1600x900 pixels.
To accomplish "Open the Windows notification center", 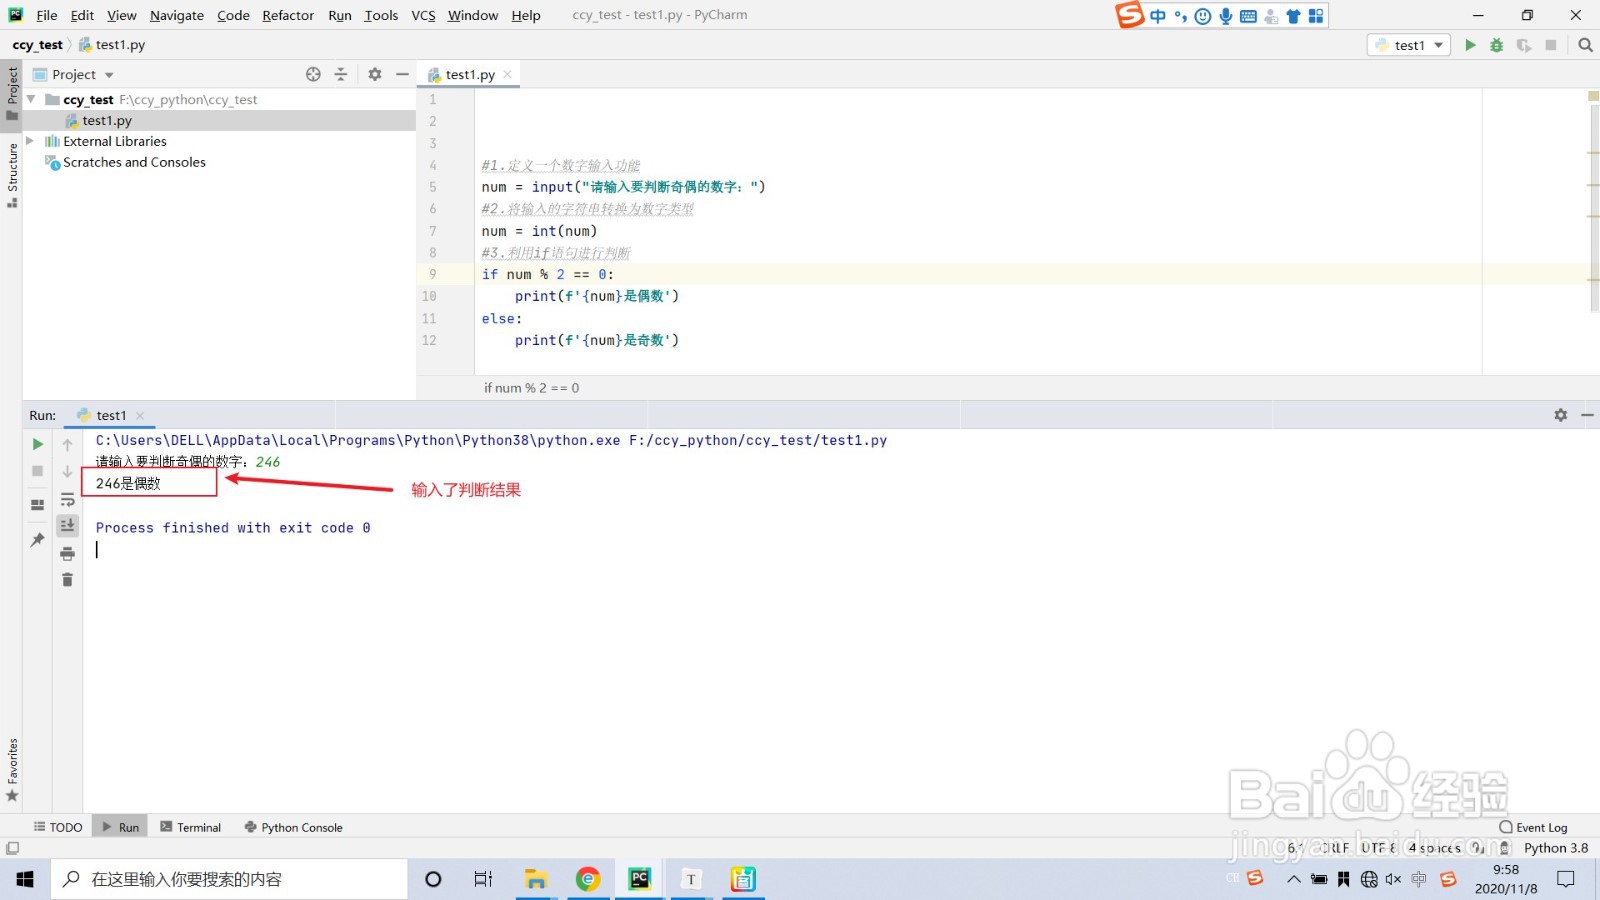I will pyautogui.click(x=1566, y=879).
